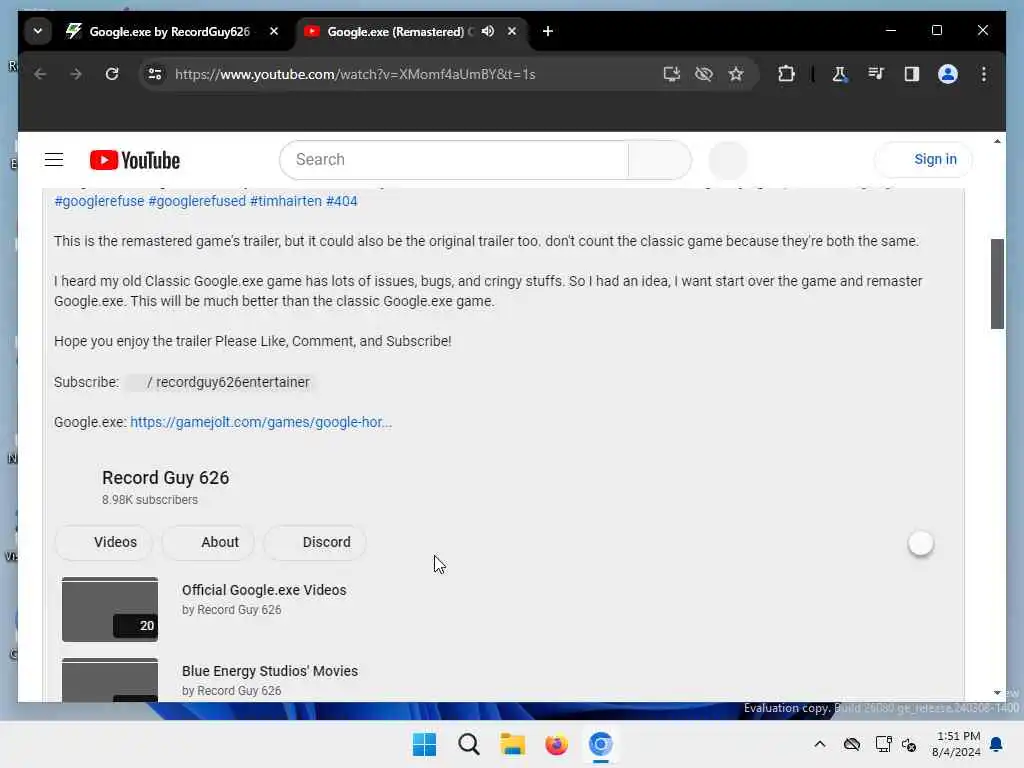Open the #timhairten hashtag
The width and height of the screenshot is (1024, 768).
286,201
